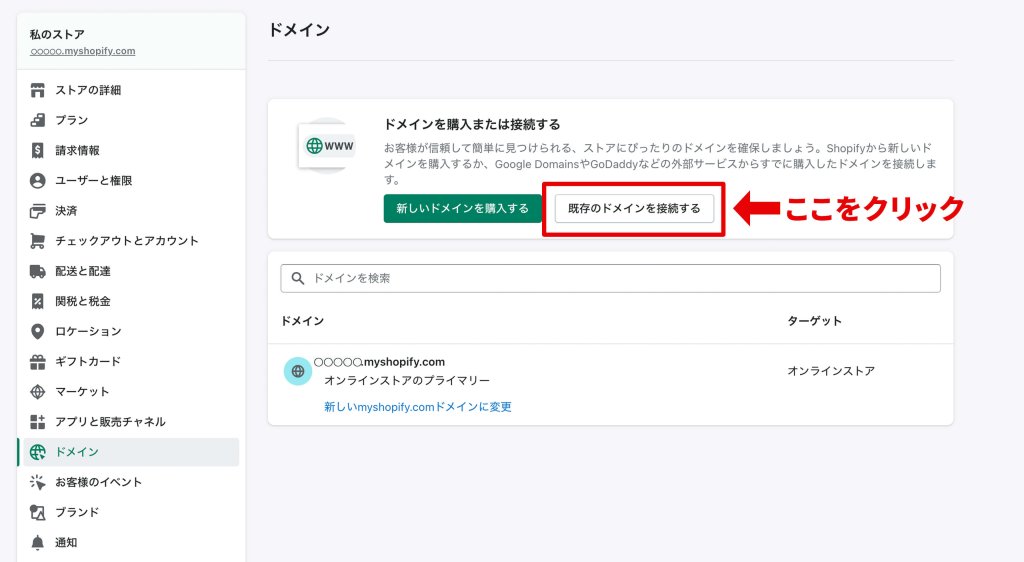Image resolution: width=1024 pixels, height=562 pixels.
Task: Click 新しいmyshopify.comドメインに変更 link
Action: coord(418,407)
